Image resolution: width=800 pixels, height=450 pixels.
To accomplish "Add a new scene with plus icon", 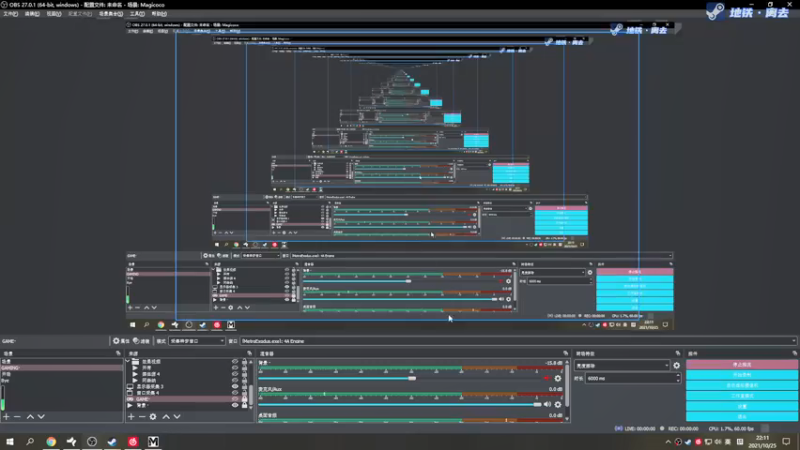I will coord(6,417).
